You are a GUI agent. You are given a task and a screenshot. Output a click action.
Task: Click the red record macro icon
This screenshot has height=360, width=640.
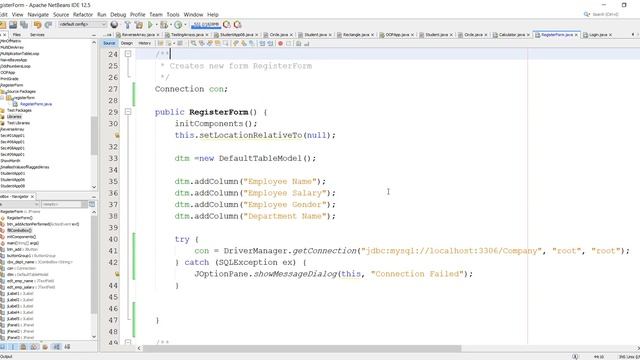tap(280, 43)
